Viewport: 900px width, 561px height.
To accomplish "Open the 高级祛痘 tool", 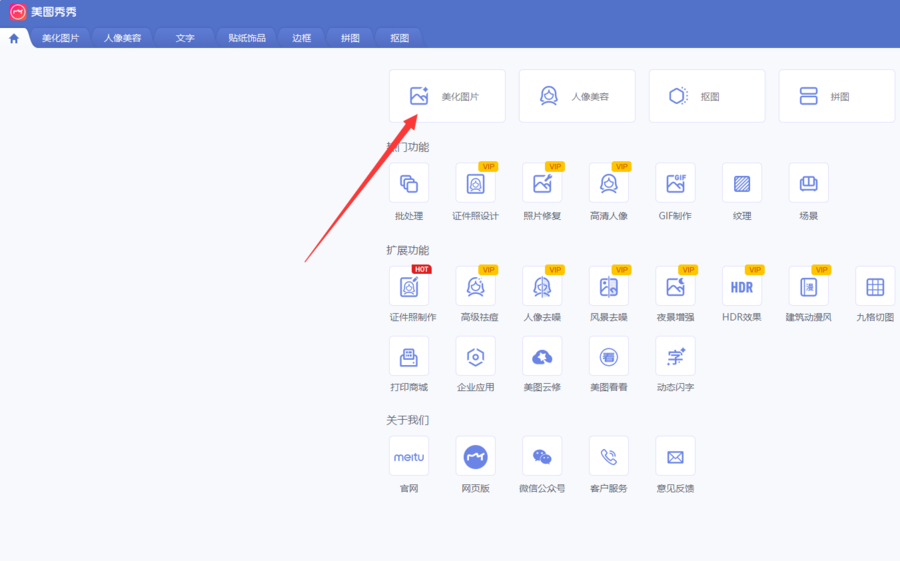I will 475,286.
